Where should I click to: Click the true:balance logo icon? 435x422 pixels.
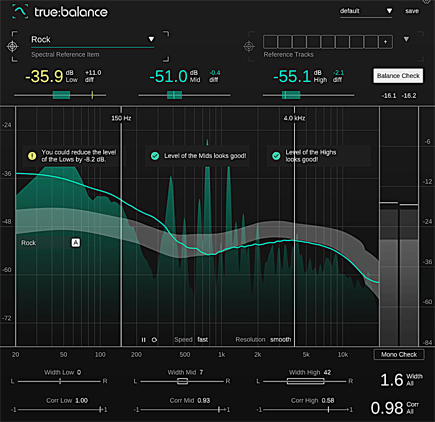(20, 12)
